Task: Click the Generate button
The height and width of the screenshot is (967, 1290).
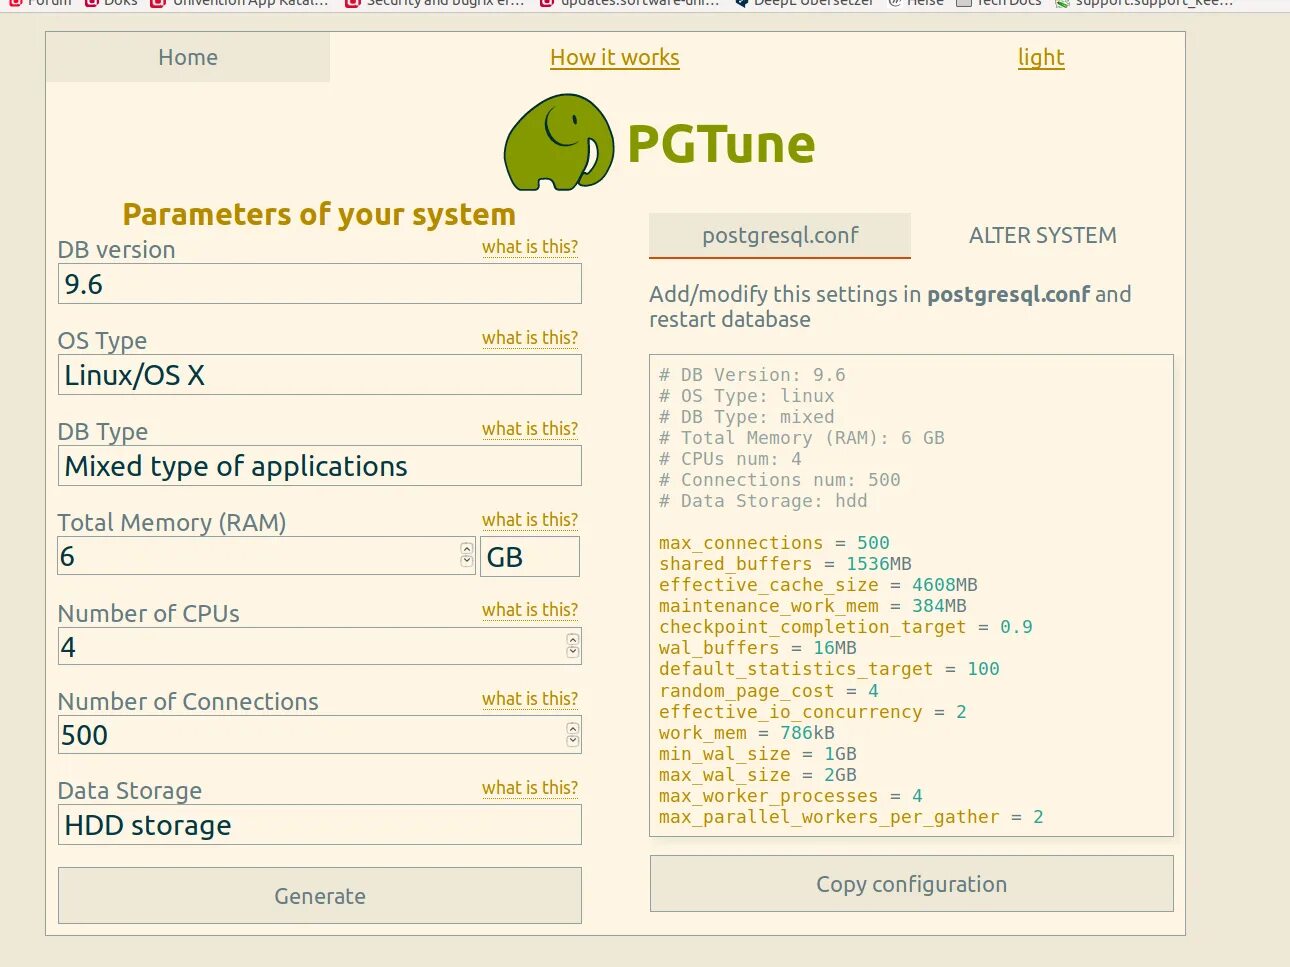Action: click(x=320, y=896)
